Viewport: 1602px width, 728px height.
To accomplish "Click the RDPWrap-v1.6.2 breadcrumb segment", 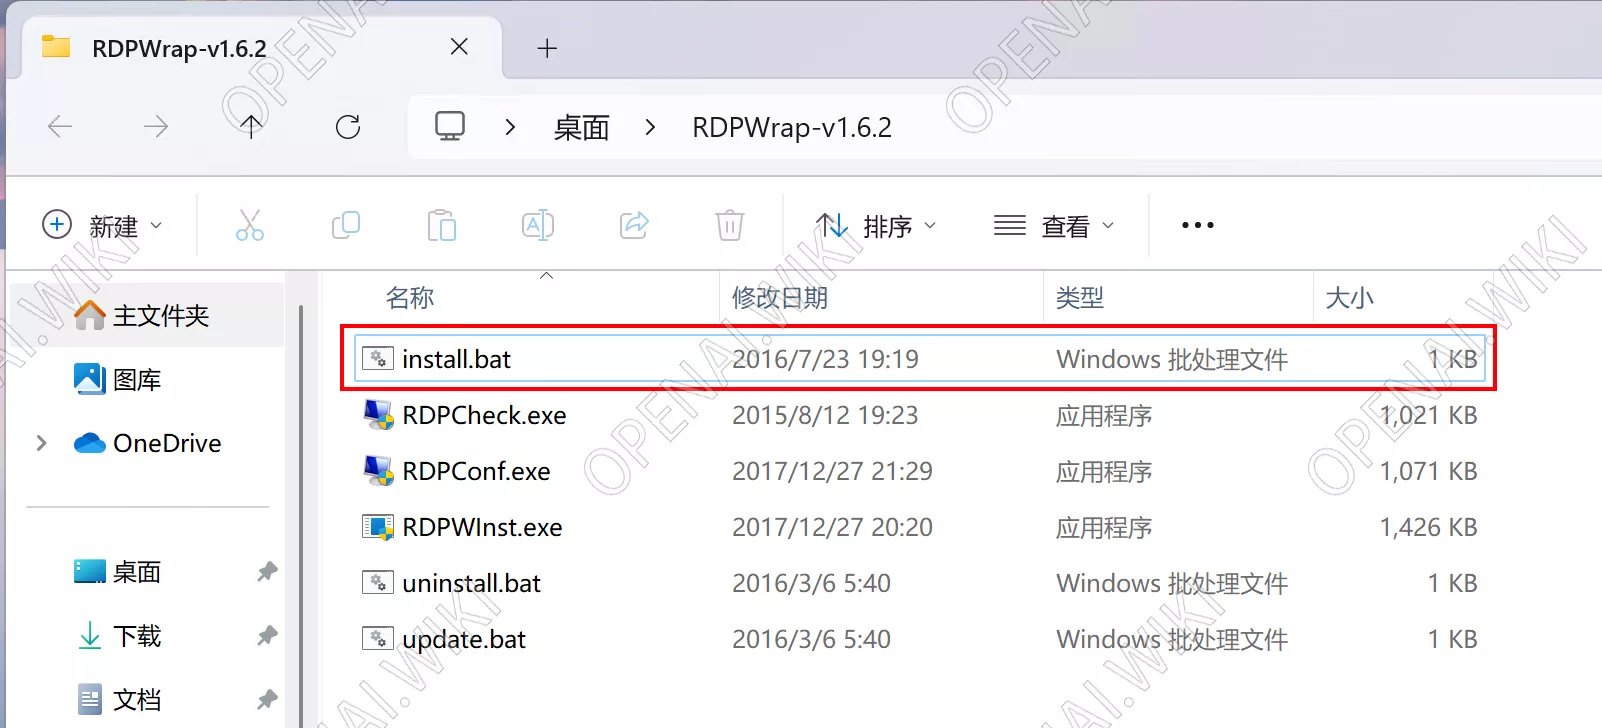I will coord(792,128).
